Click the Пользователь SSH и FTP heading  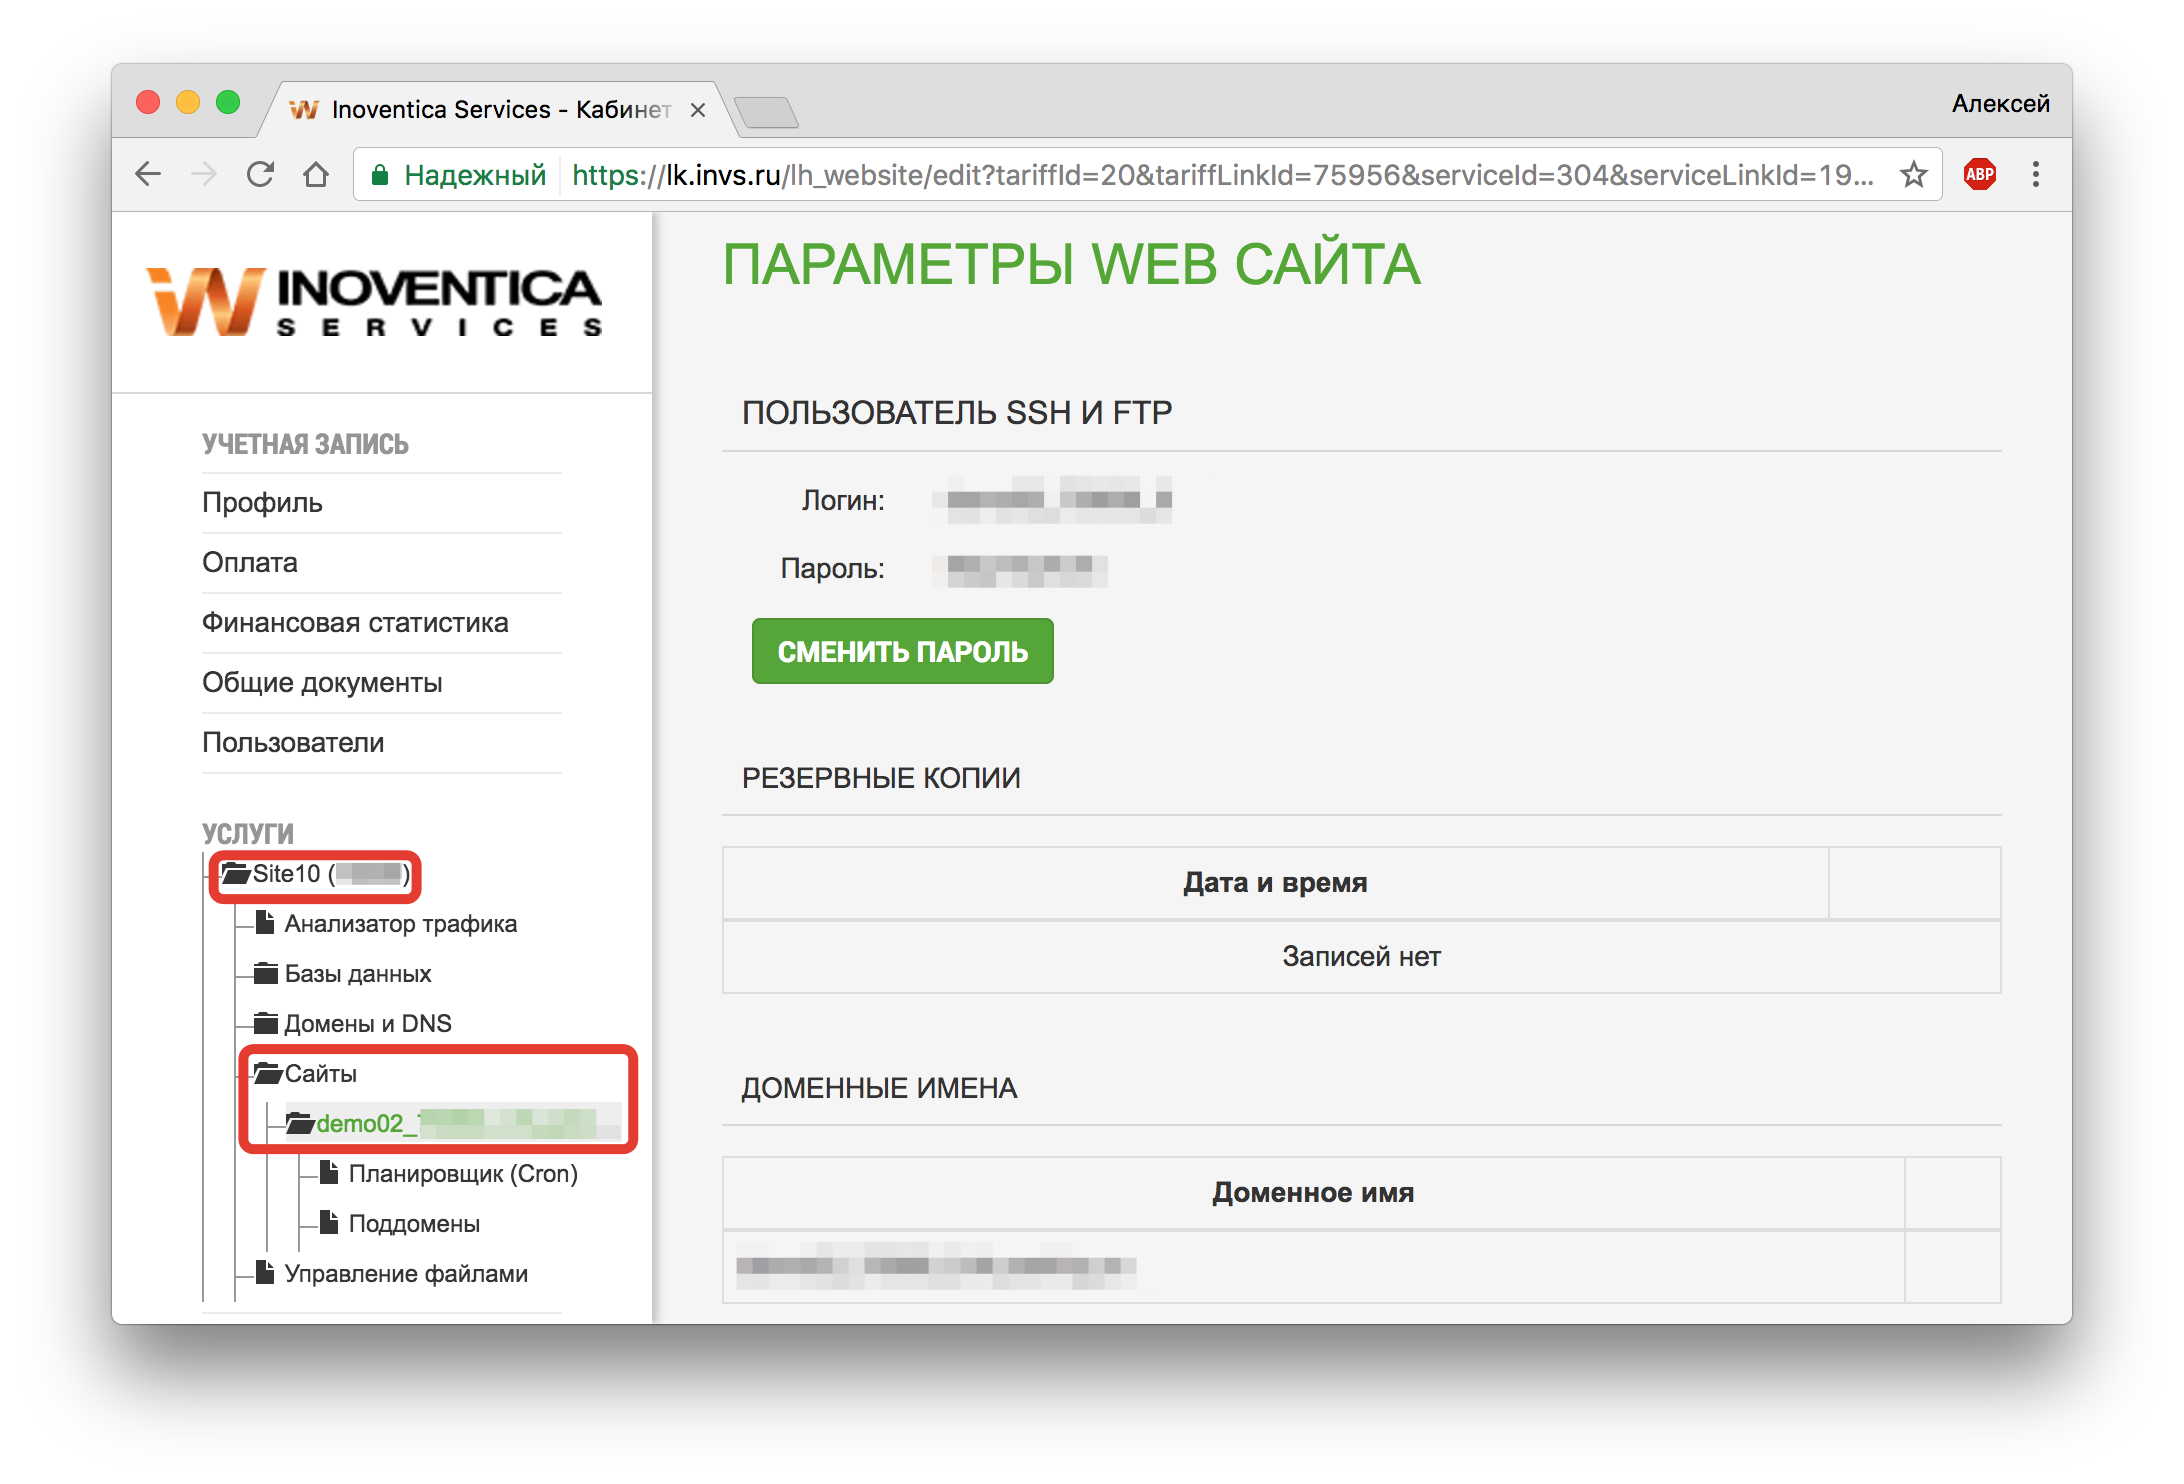(x=957, y=412)
